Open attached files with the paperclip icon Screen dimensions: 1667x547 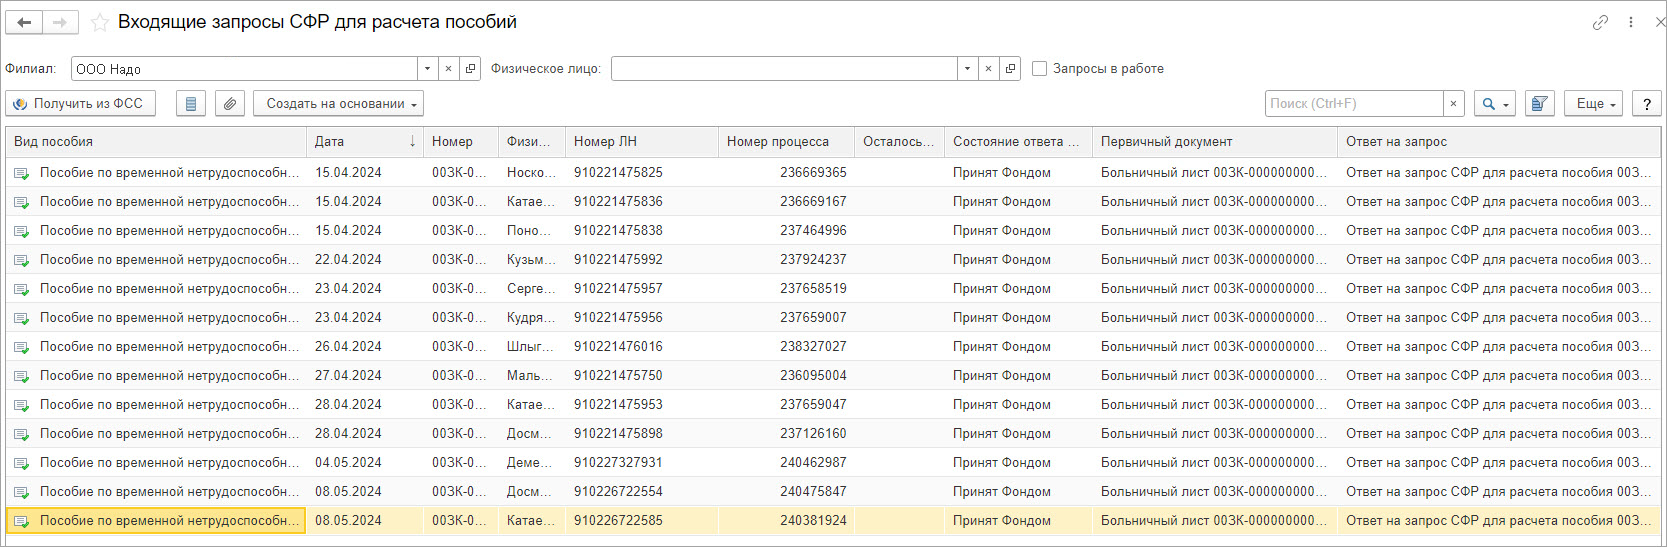point(230,104)
